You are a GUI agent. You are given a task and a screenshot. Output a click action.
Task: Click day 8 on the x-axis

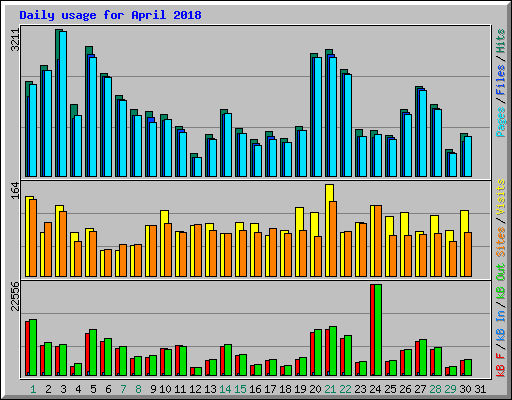click(x=138, y=389)
